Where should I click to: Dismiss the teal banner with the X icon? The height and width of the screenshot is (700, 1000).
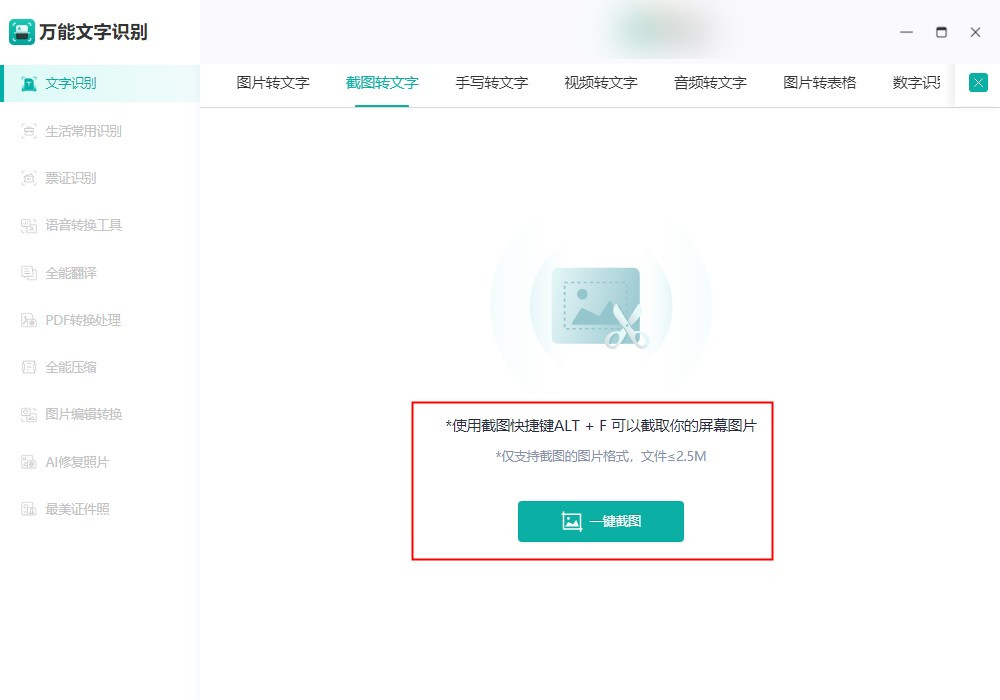point(977,83)
